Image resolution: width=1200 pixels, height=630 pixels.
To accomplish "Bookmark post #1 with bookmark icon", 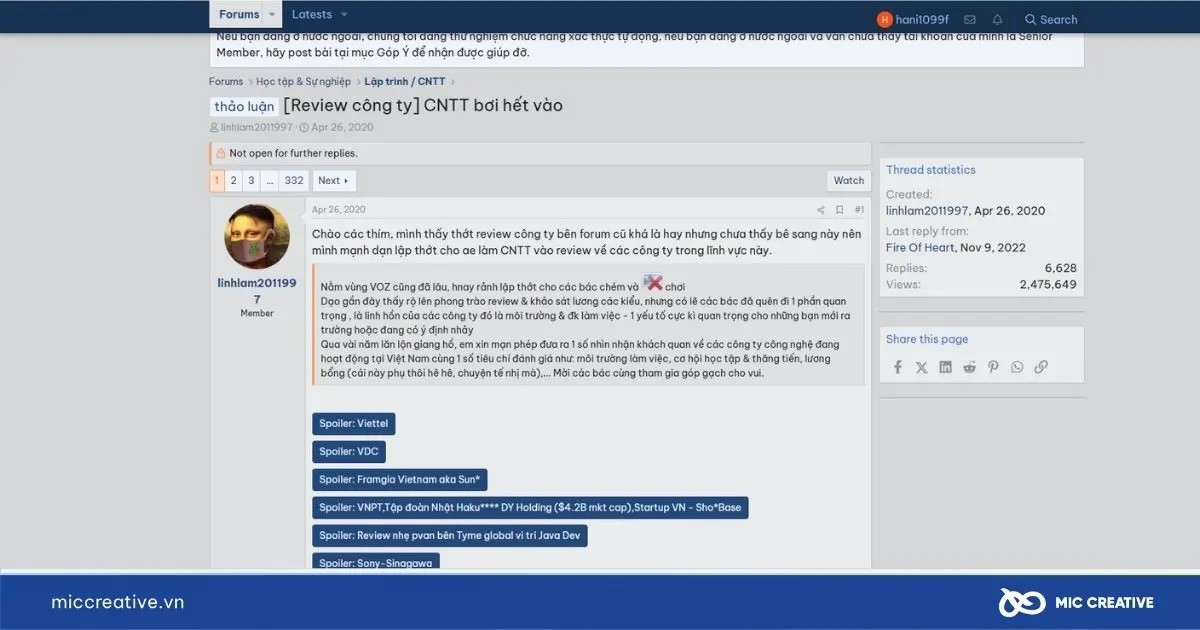I will [839, 210].
